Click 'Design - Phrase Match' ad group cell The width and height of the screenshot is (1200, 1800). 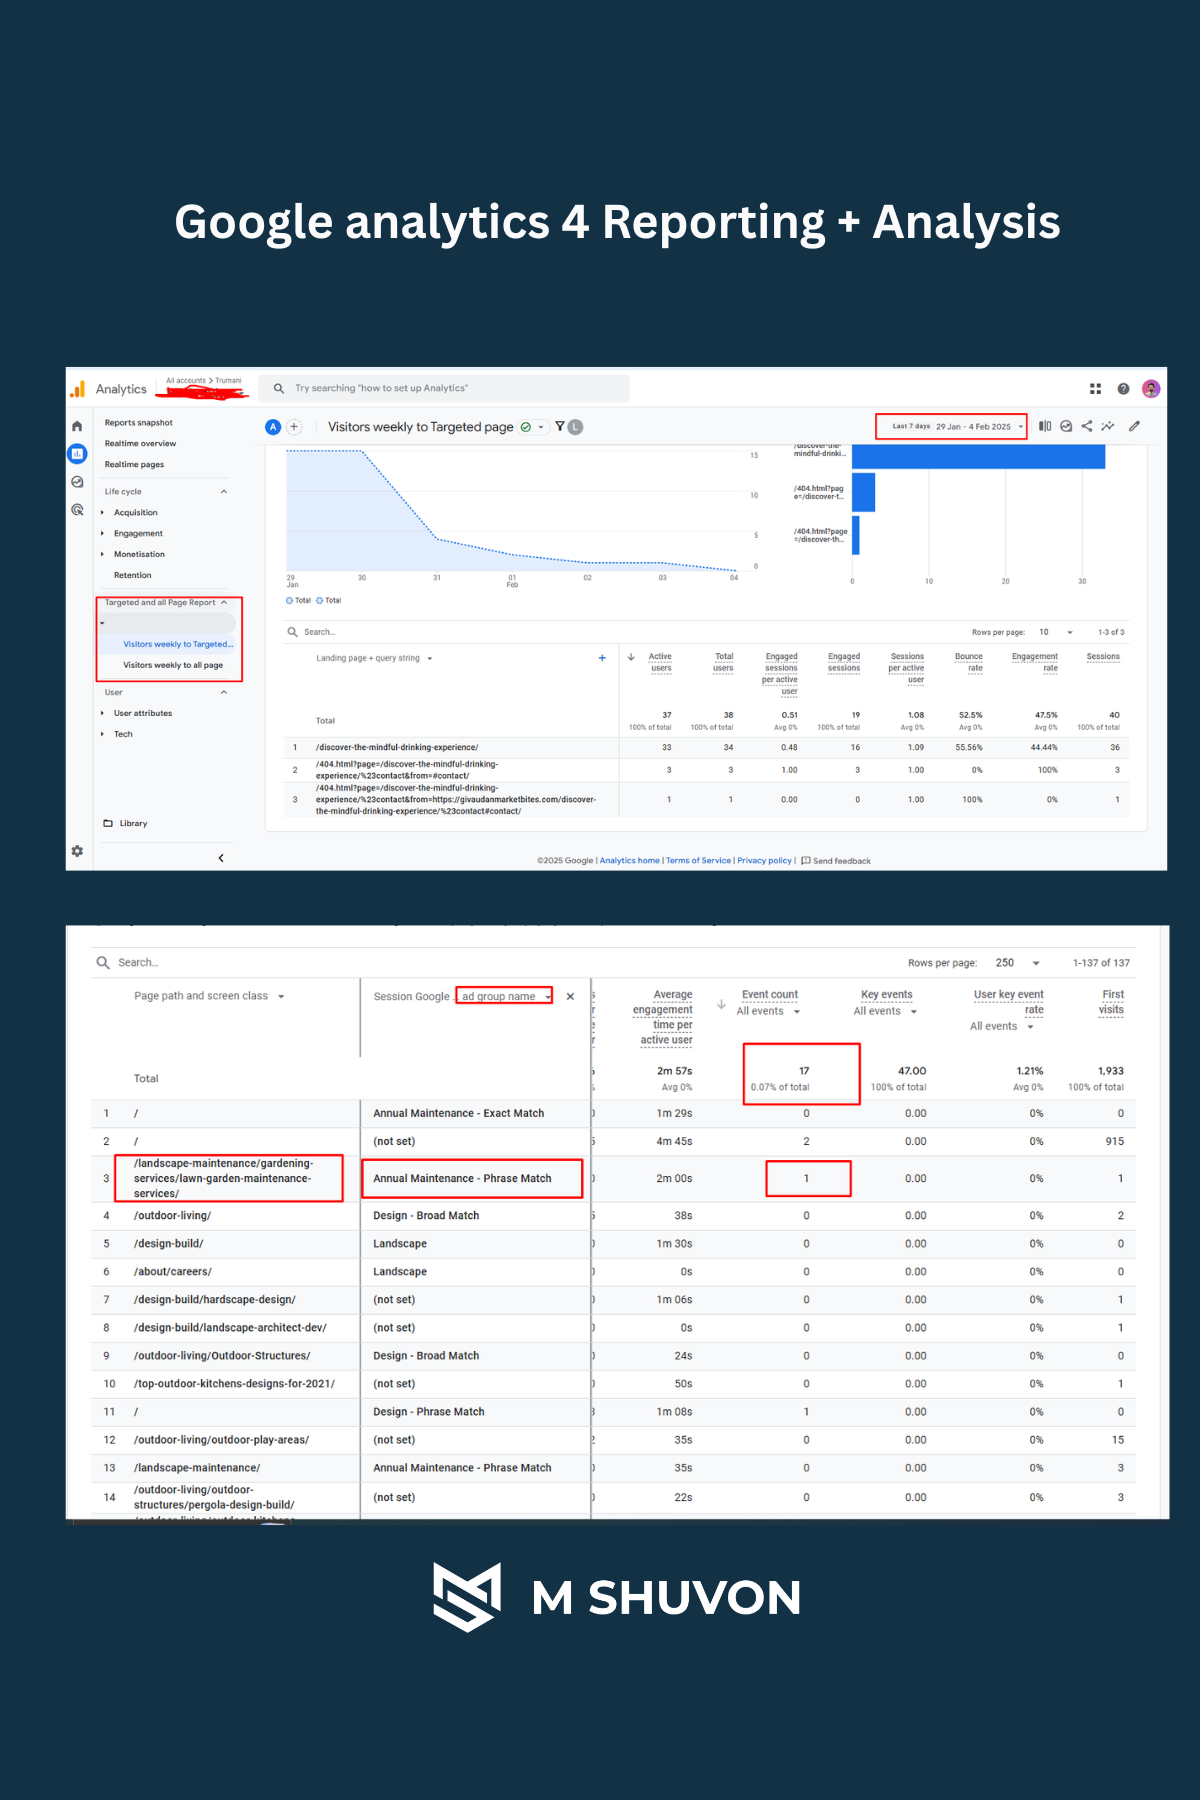[x=429, y=1412]
